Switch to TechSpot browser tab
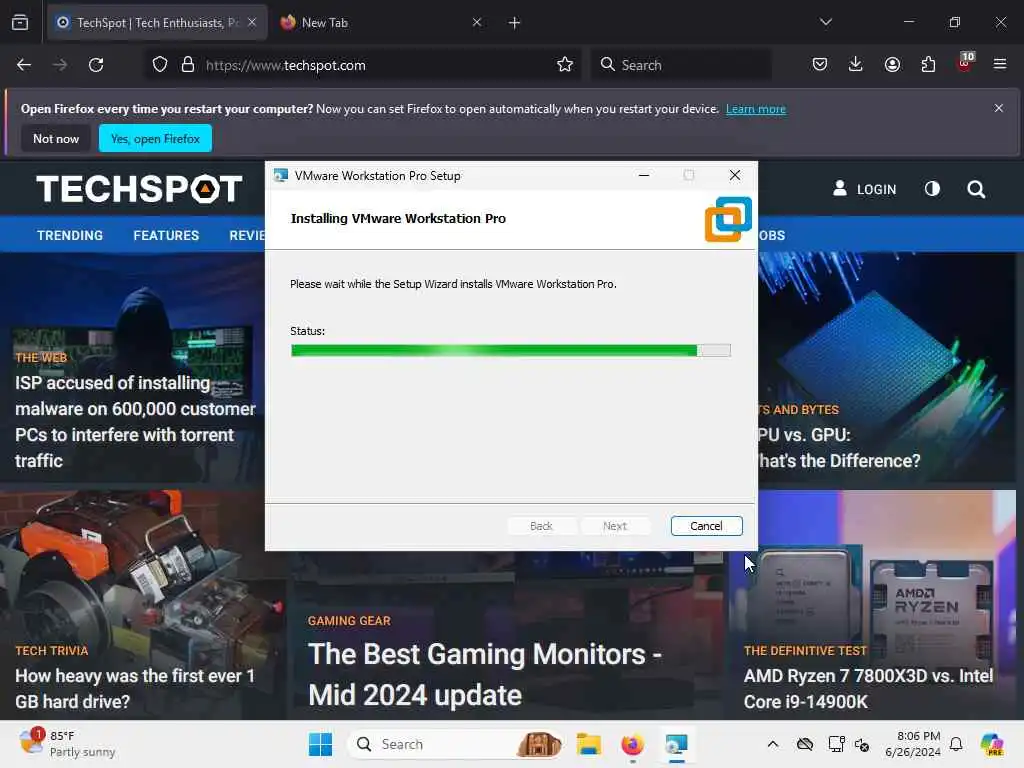Image resolution: width=1024 pixels, height=768 pixels. coord(157,23)
